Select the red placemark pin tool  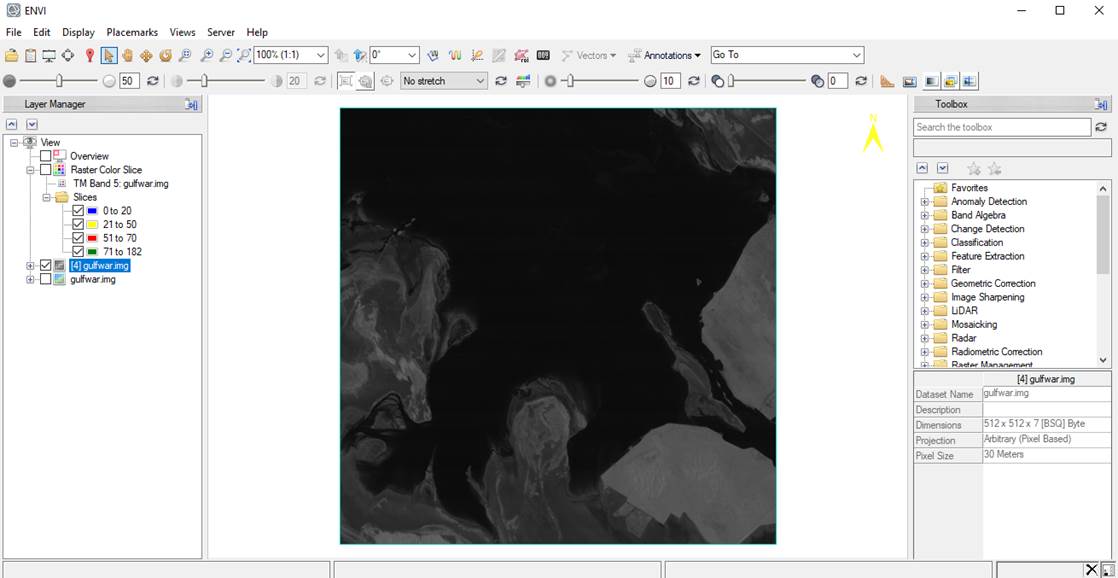click(x=90, y=55)
